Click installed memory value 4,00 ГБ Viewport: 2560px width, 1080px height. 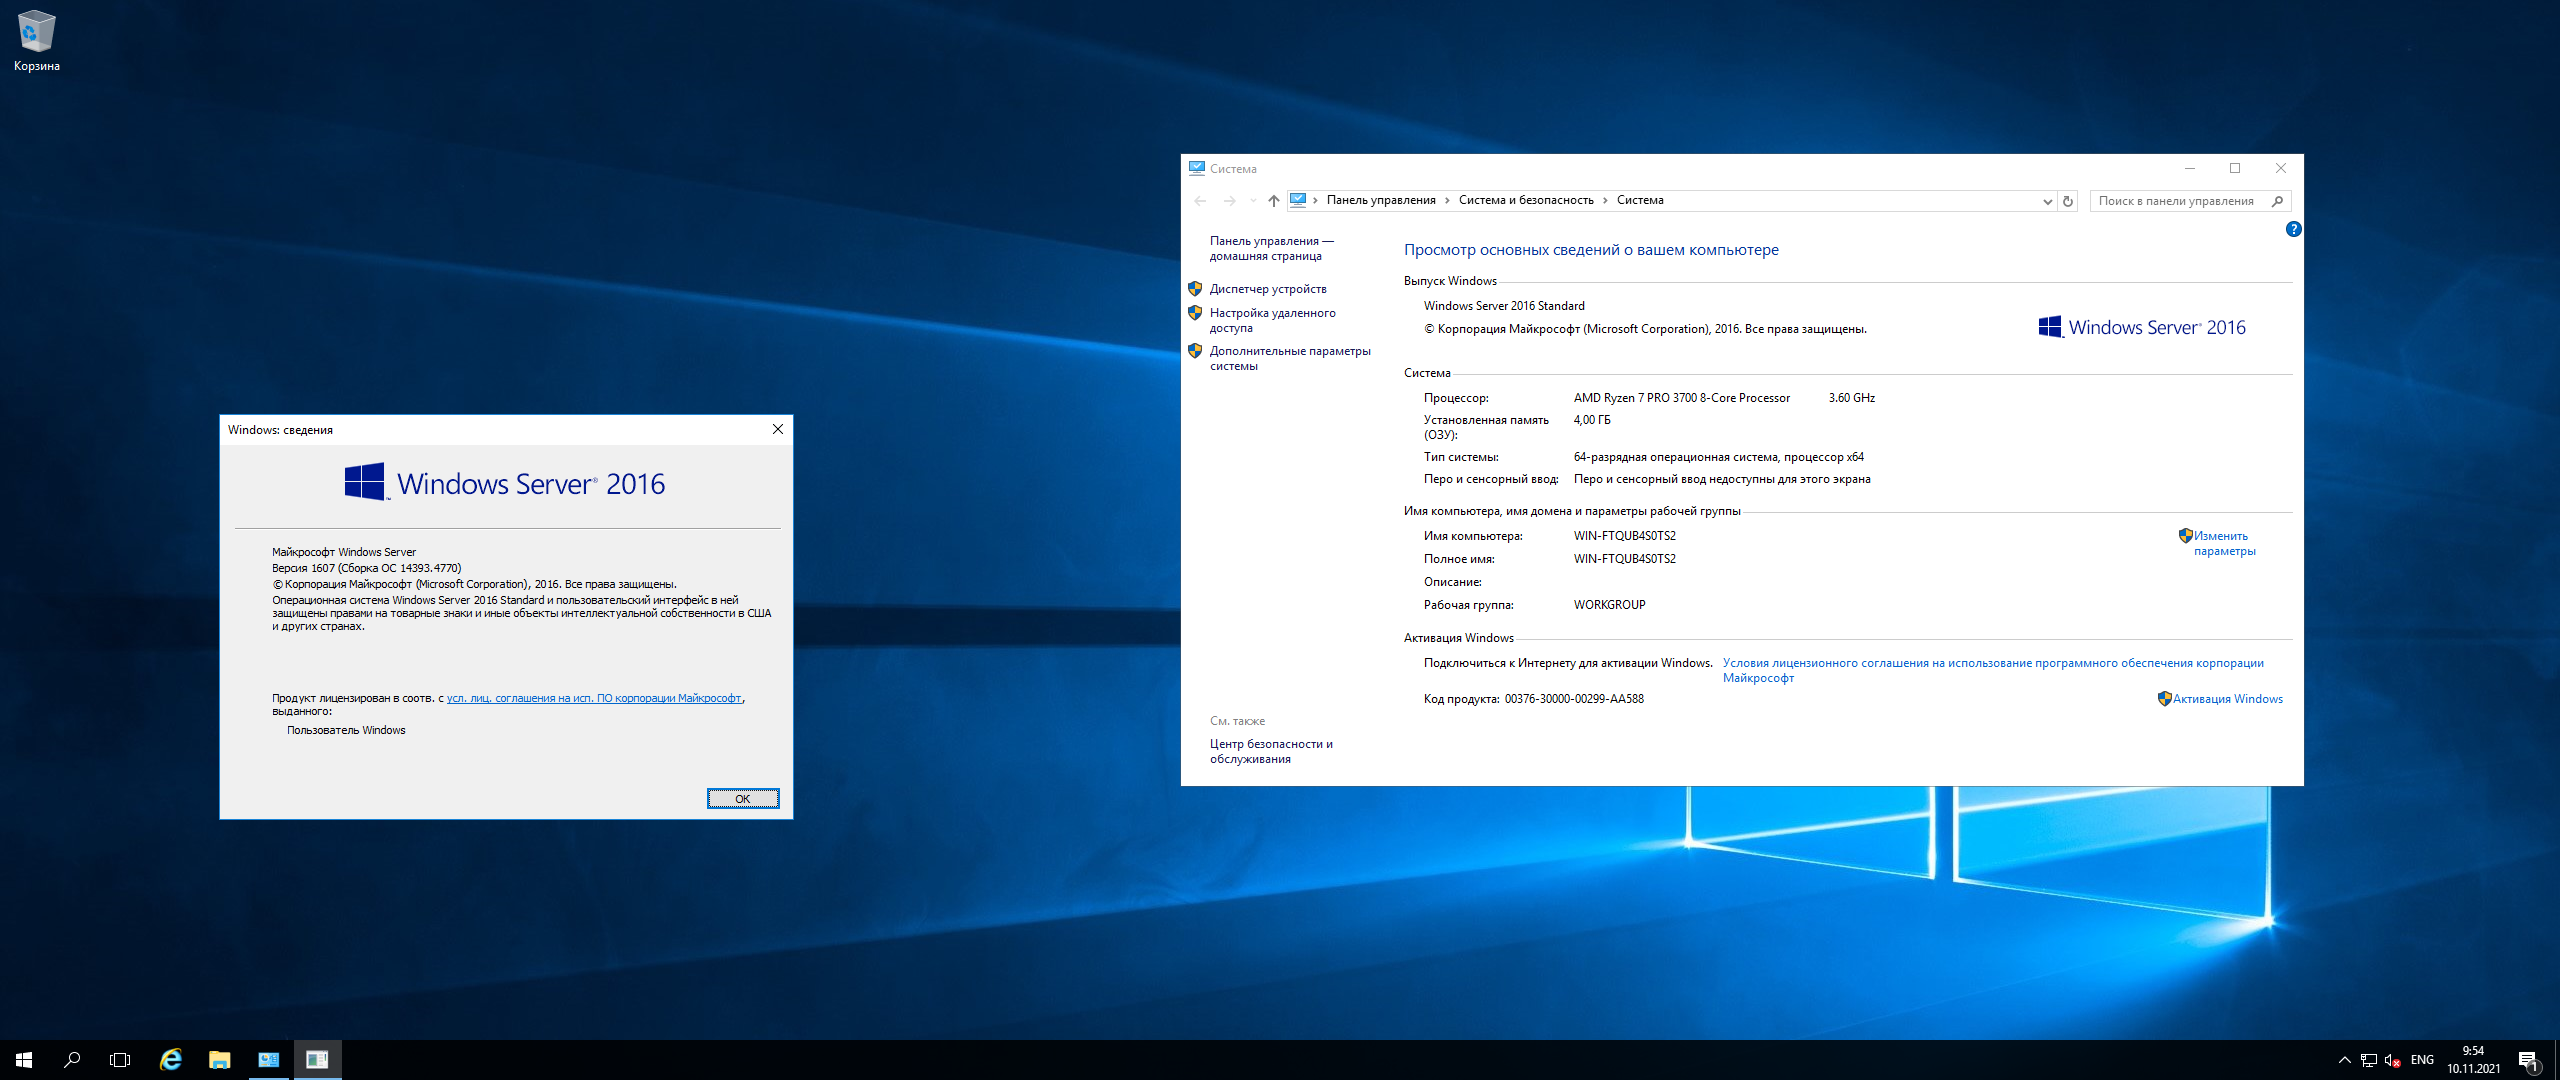[x=1592, y=420]
